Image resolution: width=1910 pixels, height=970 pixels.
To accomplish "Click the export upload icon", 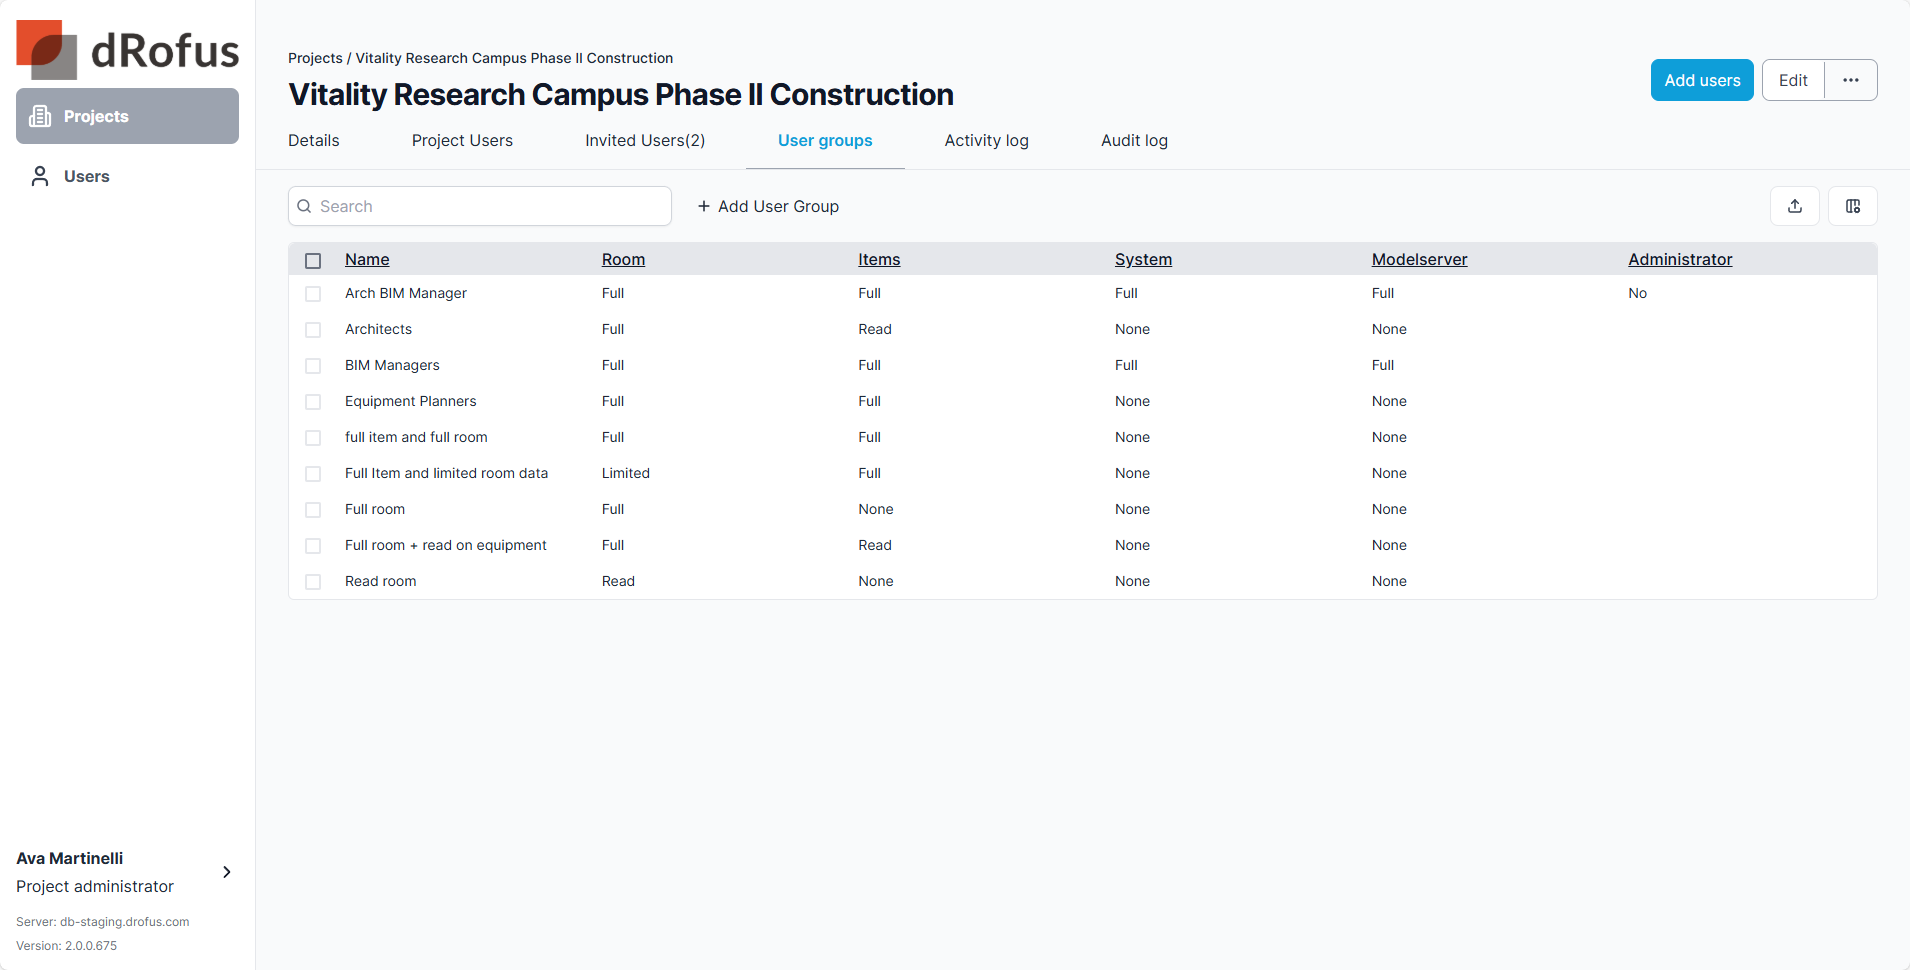I will tap(1794, 206).
